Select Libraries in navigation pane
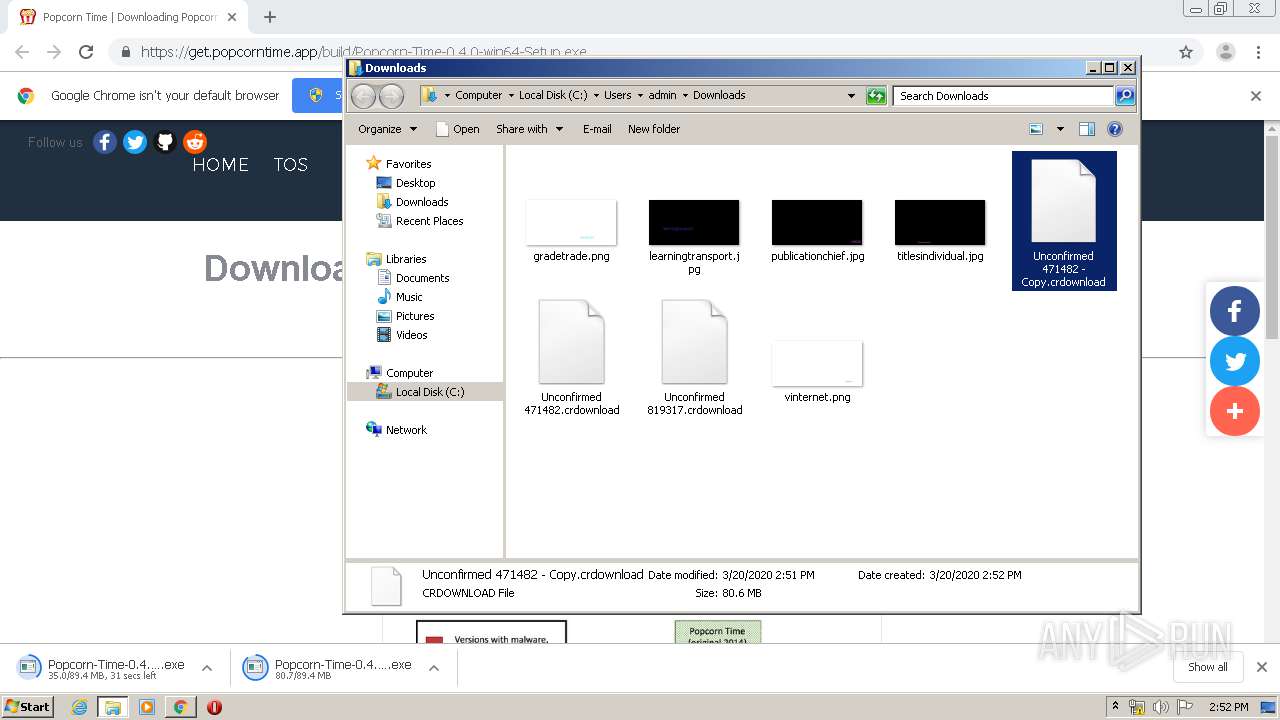This screenshot has width=1280, height=720. click(x=398, y=259)
